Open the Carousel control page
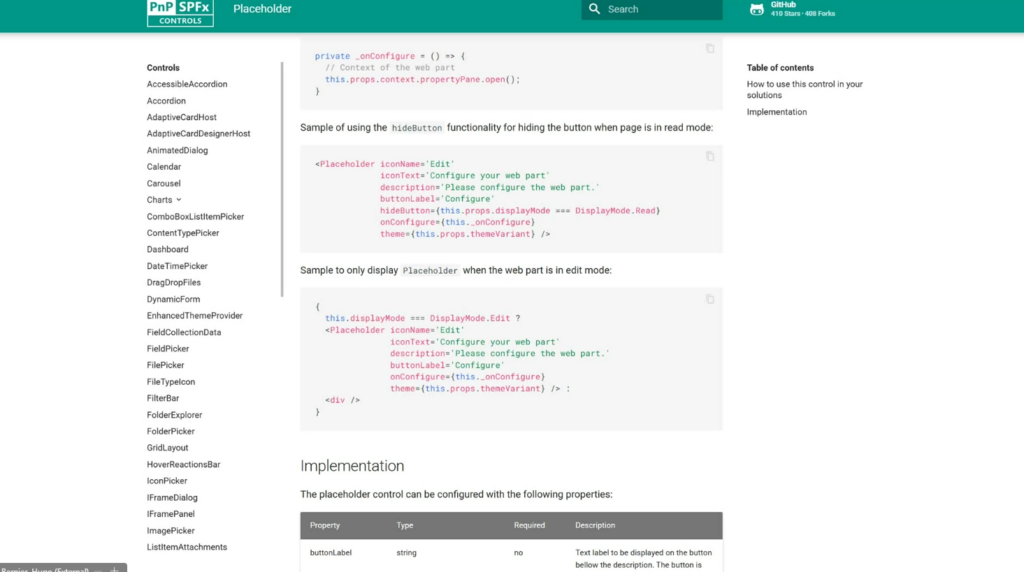This screenshot has width=1024, height=572. [164, 183]
